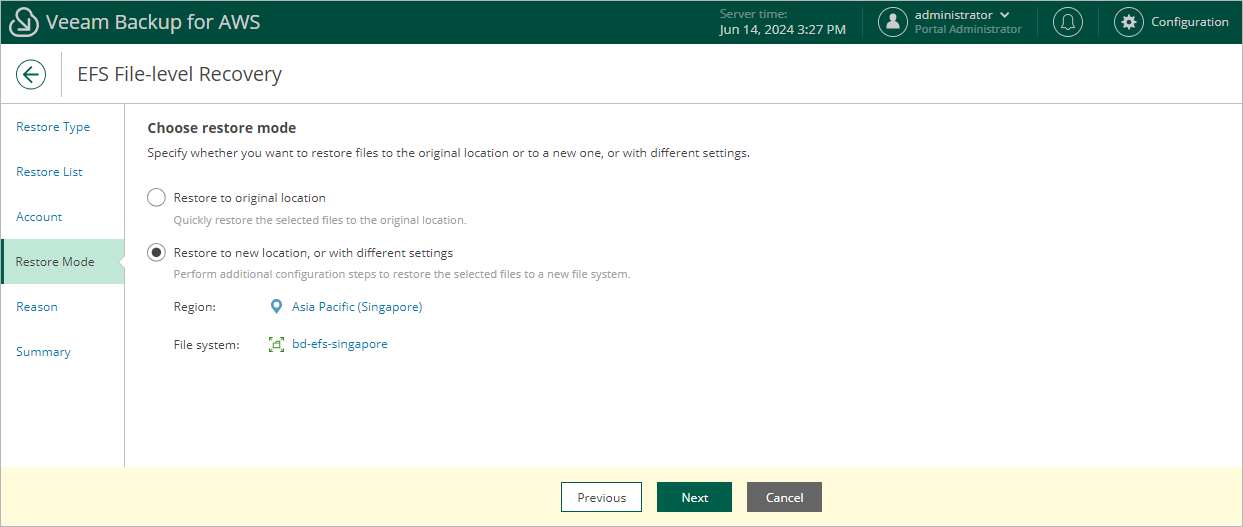Open the Restore Mode step
The image size is (1243, 527).
pyautogui.click(x=63, y=262)
